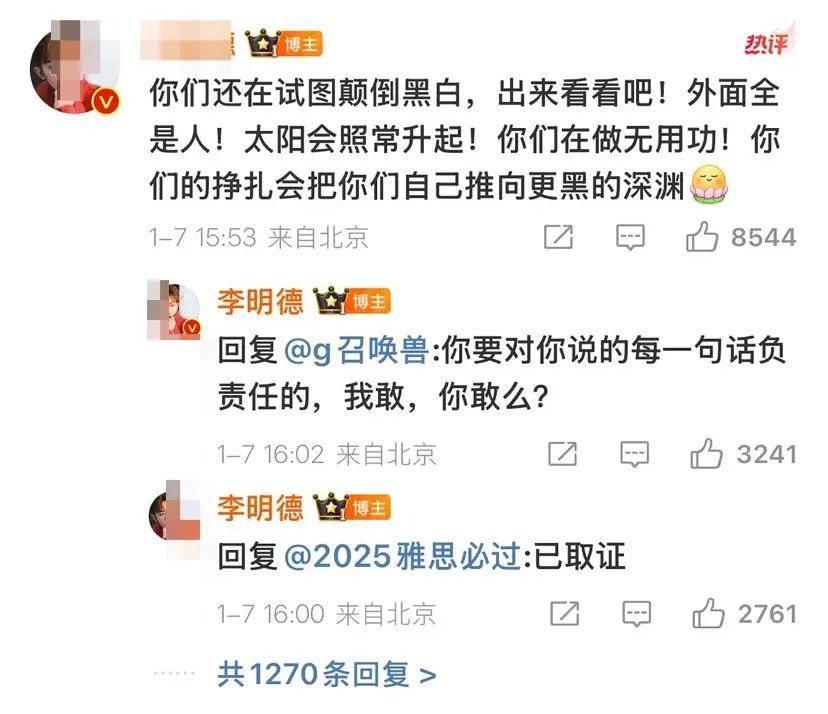This screenshot has height=714, width=828.
Task: Tap the crown badge beside first 李明德
Action: click(331, 300)
